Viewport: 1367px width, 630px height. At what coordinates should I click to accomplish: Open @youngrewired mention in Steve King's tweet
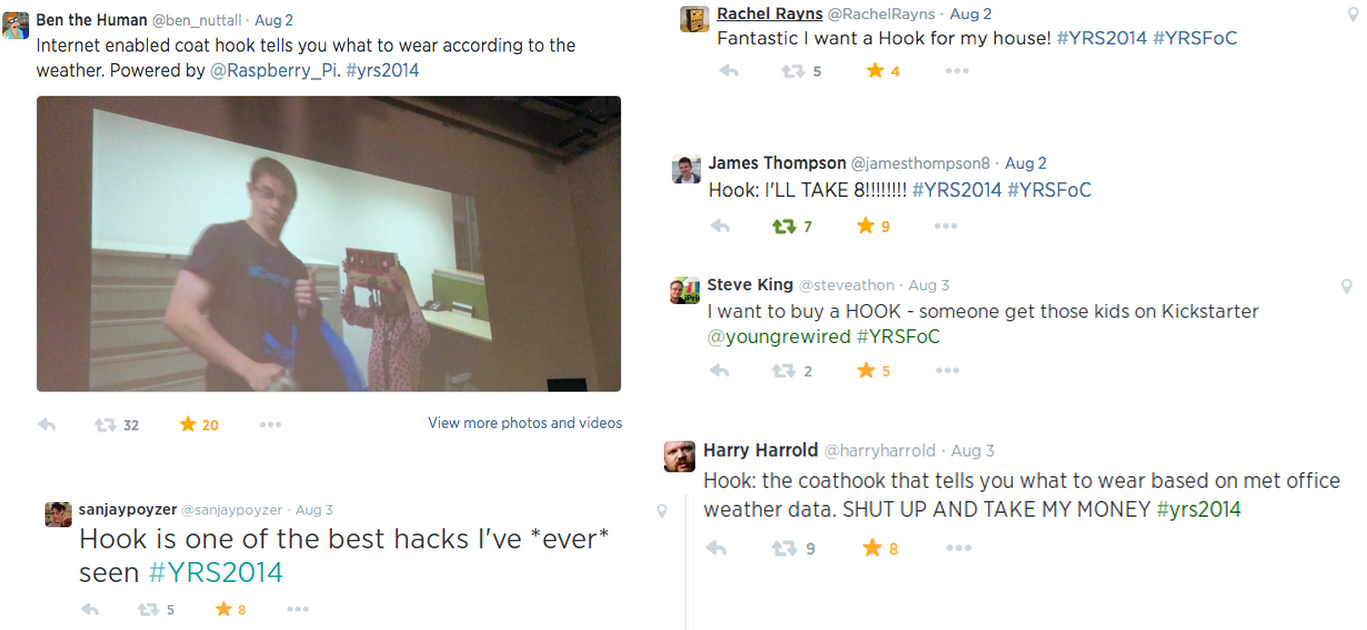click(x=779, y=337)
